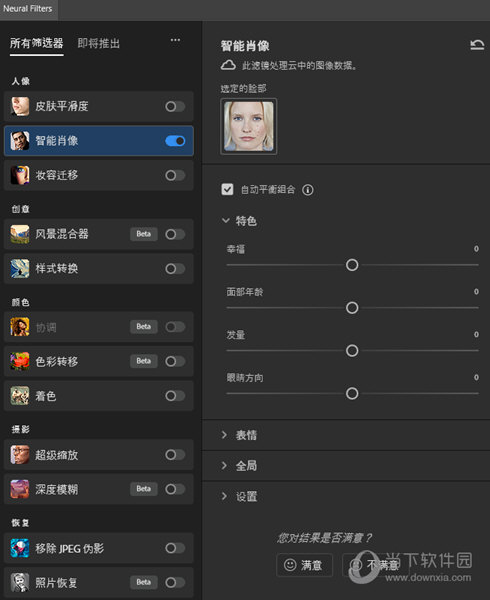Switch to the 即将推出 tab
Screen dimensions: 490x600
click(99, 43)
